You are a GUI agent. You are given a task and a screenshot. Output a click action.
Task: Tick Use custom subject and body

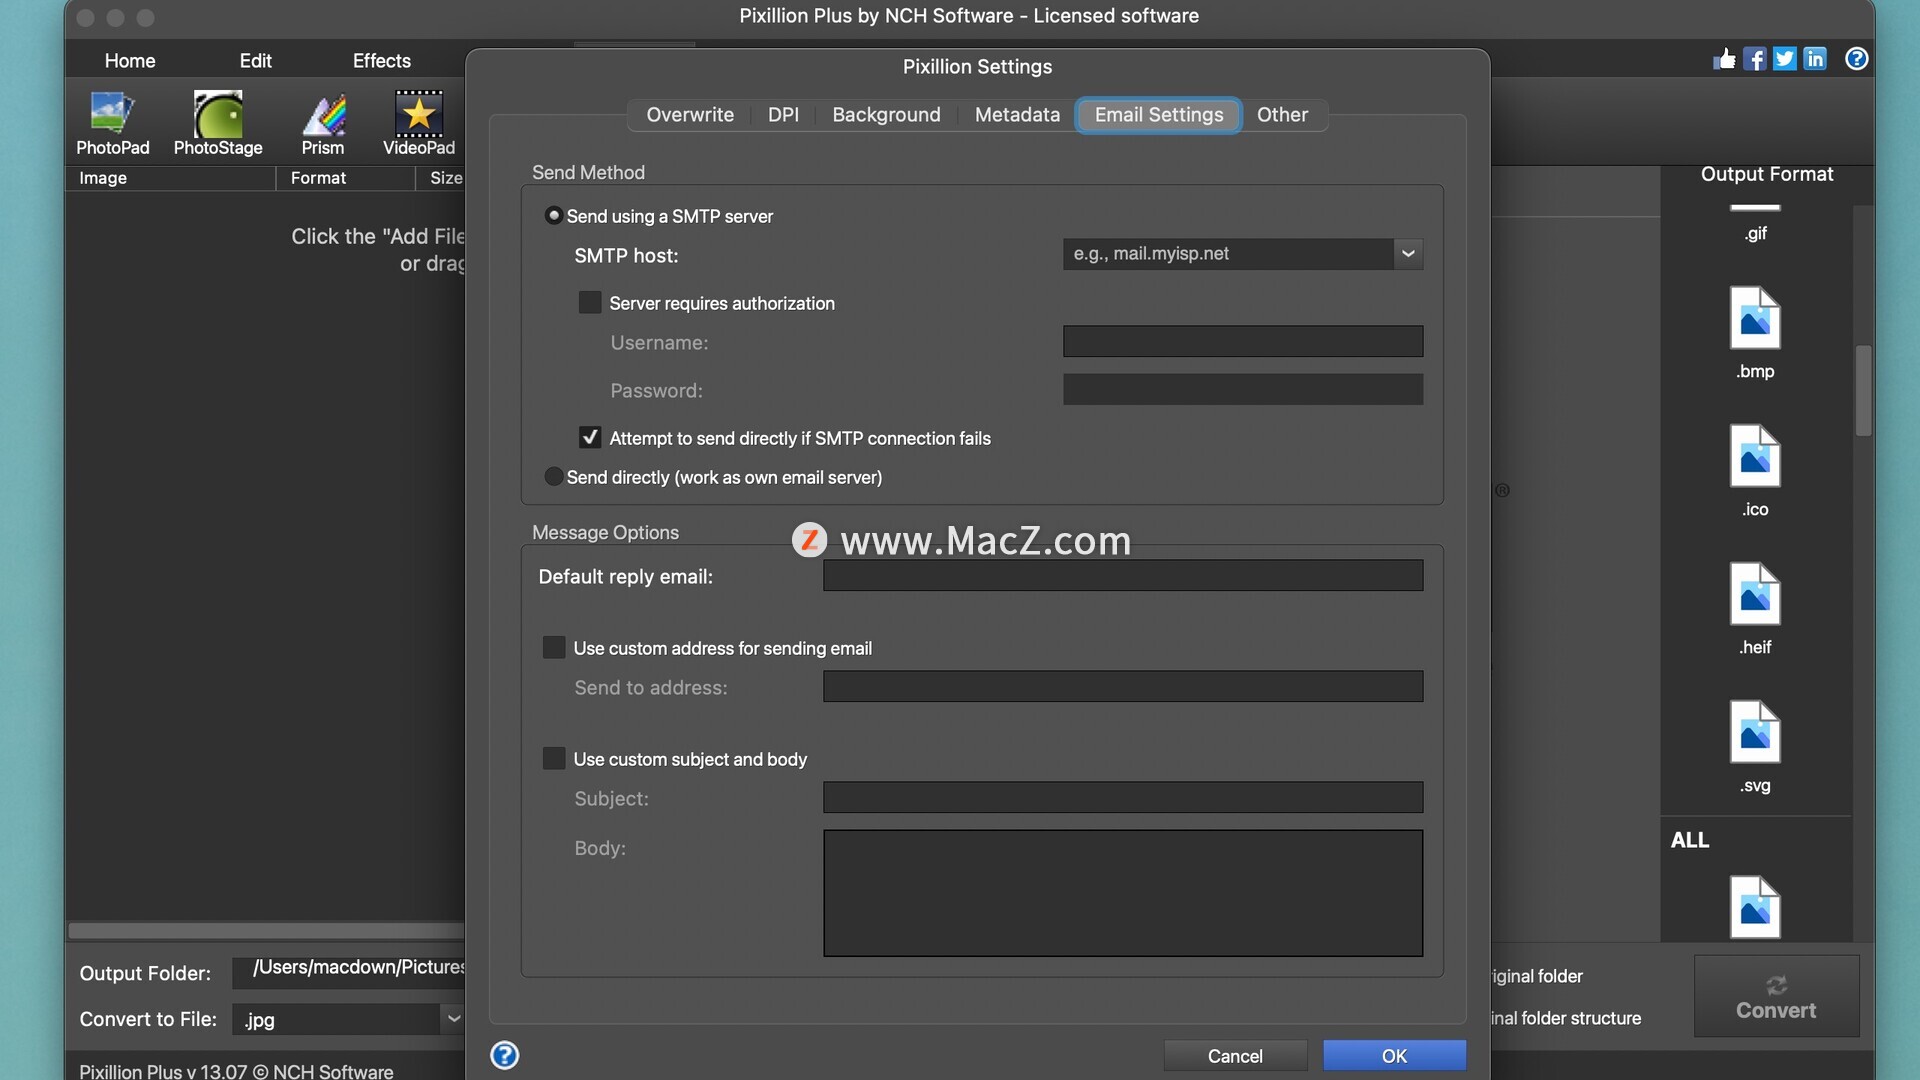[x=554, y=759]
